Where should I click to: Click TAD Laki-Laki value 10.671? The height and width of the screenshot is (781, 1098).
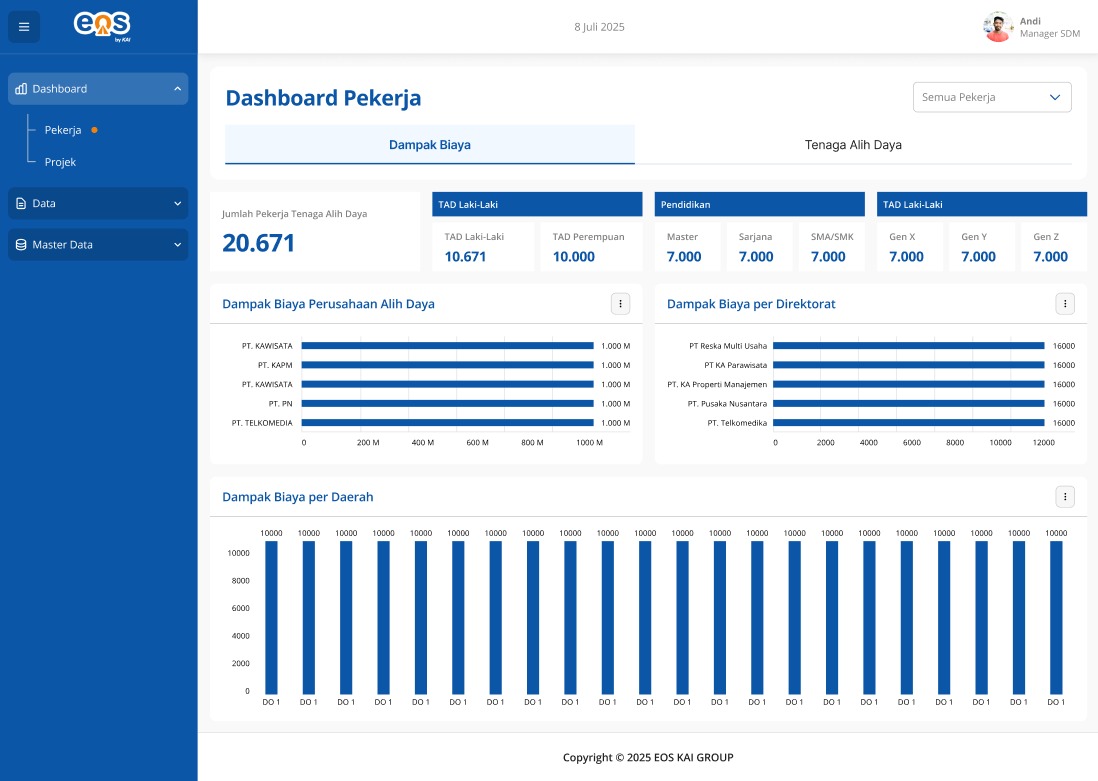(465, 257)
